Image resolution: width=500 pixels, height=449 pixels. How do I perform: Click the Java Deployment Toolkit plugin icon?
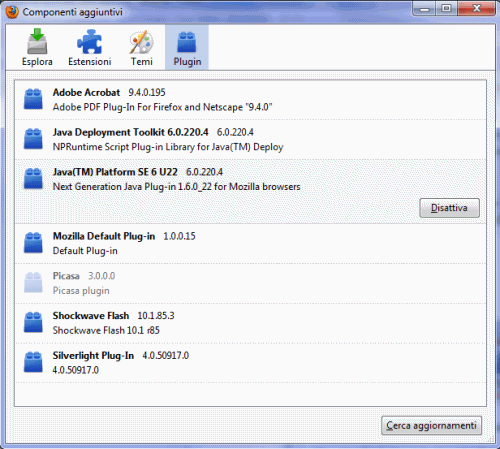point(33,139)
